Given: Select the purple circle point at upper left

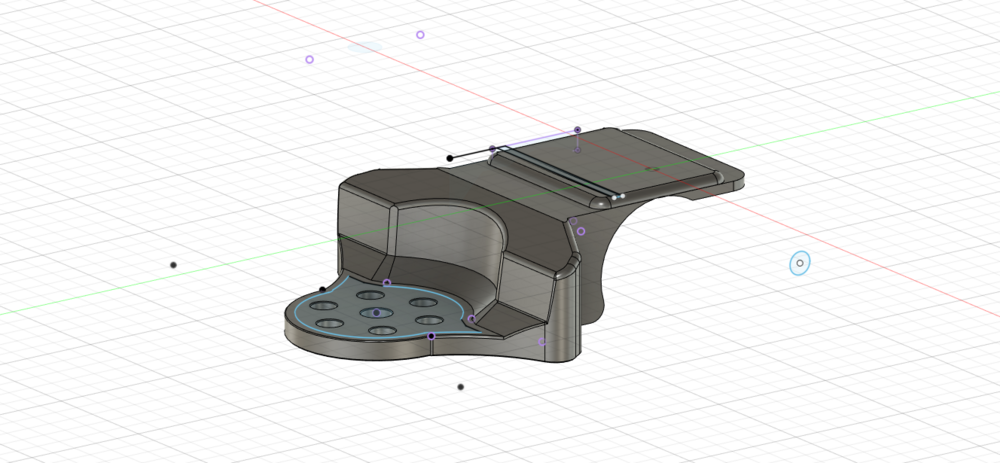Looking at the screenshot, I should [x=309, y=60].
